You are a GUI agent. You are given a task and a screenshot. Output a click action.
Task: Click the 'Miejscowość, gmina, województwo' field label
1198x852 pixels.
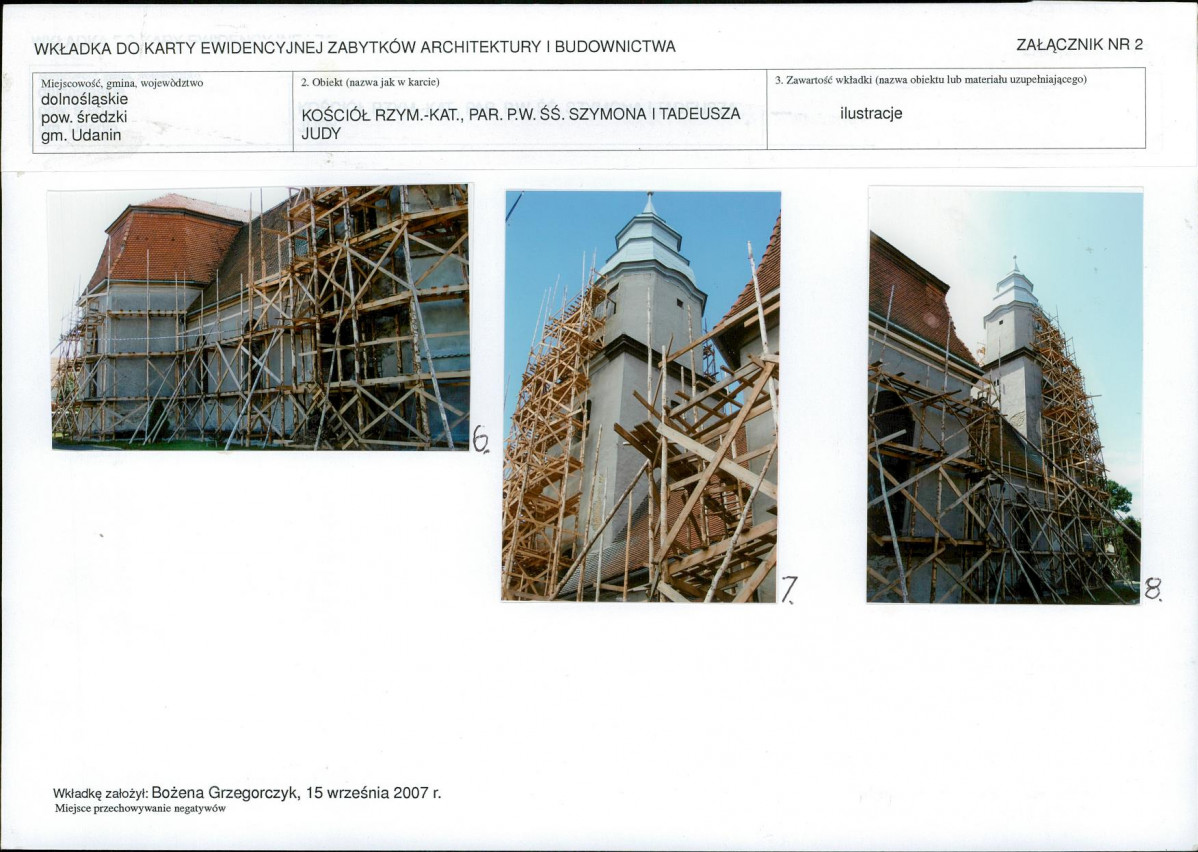click(x=122, y=83)
